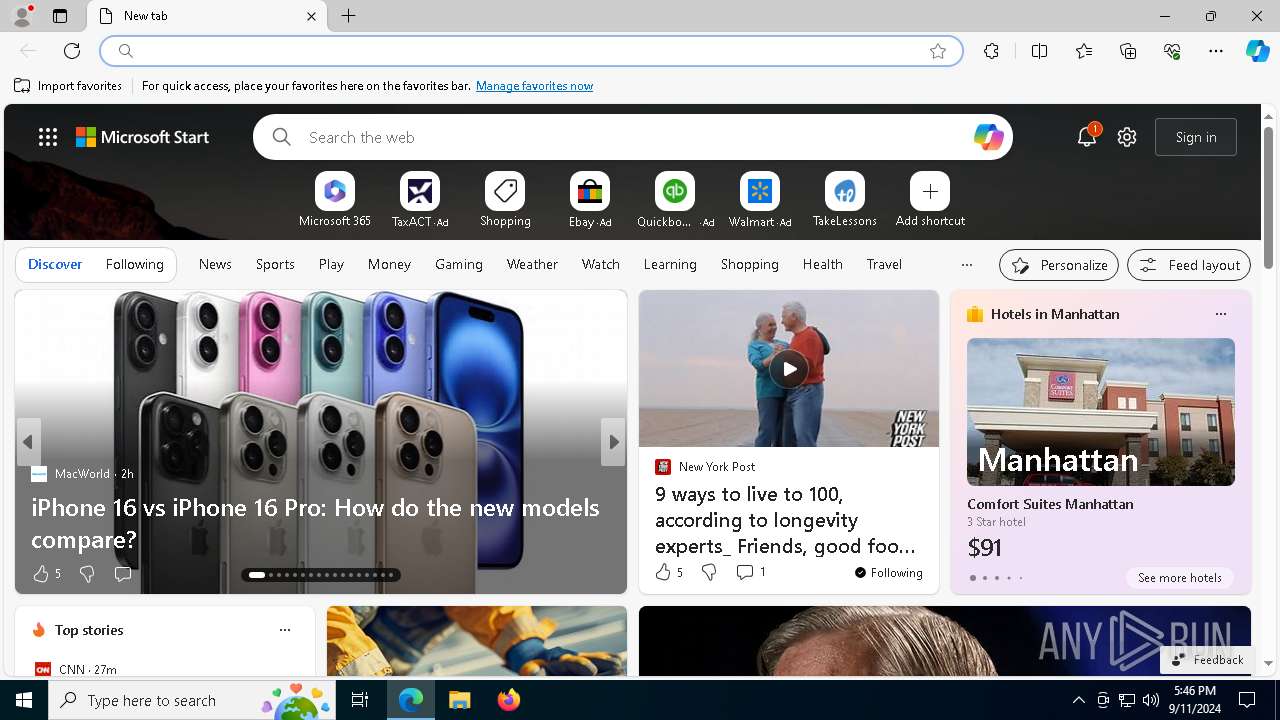Open the Personalize feed options
The image size is (1280, 720).
click(1059, 265)
